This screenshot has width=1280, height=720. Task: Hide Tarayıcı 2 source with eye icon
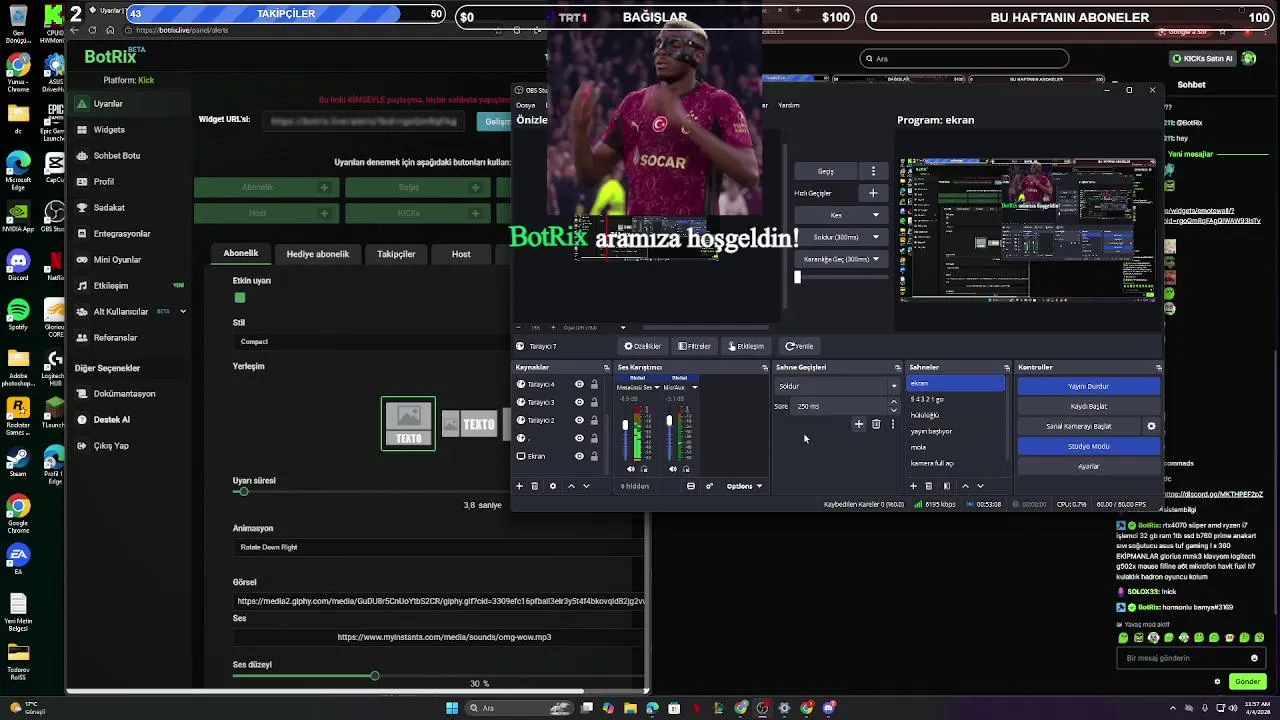coord(579,420)
